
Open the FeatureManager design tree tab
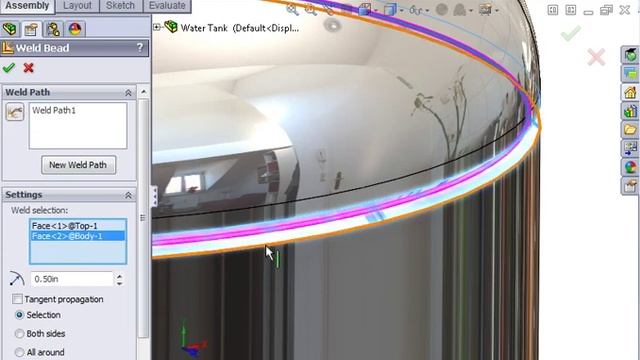pyautogui.click(x=10, y=29)
